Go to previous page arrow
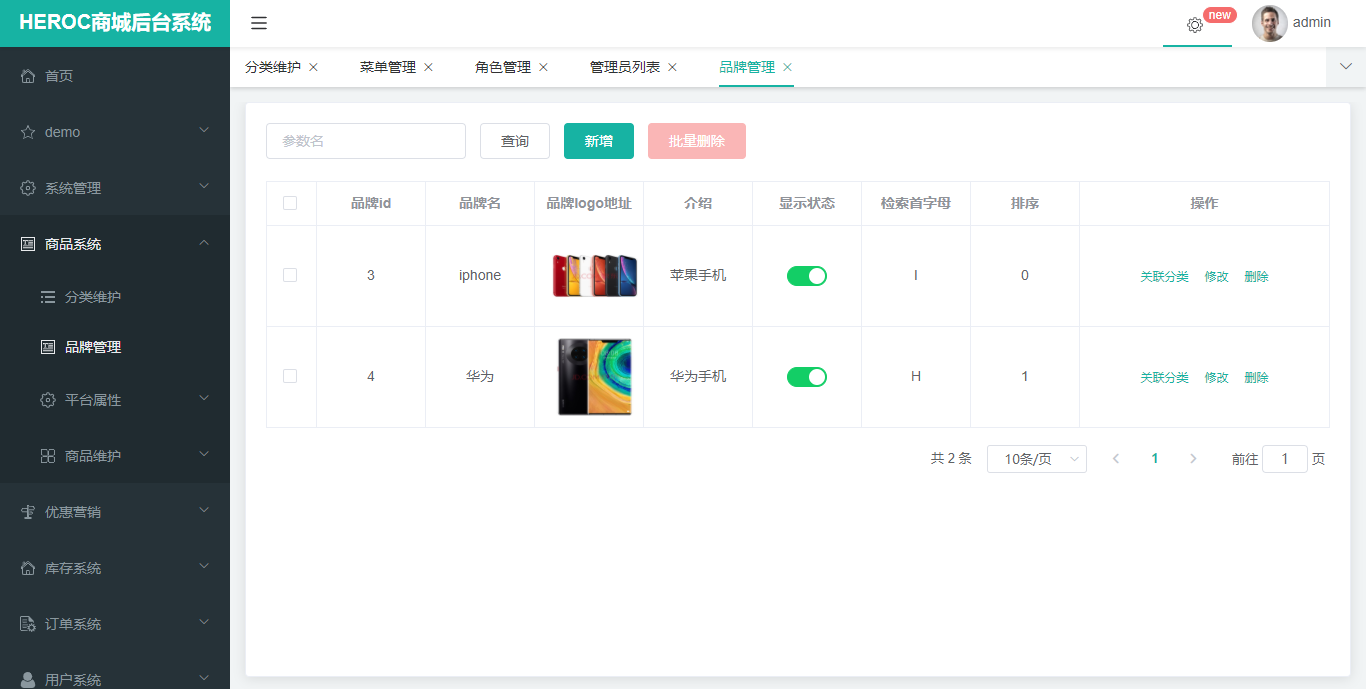Image resolution: width=1366 pixels, height=689 pixels. pyautogui.click(x=1116, y=459)
